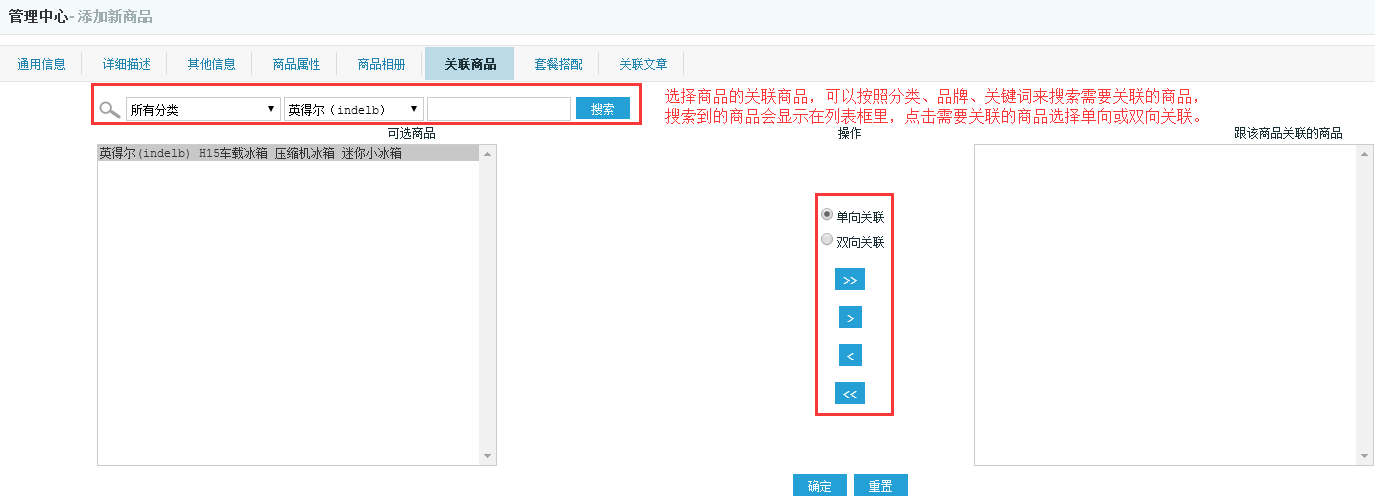
Task: Go to the 商品属性 tab
Action: pyautogui.click(x=296, y=64)
